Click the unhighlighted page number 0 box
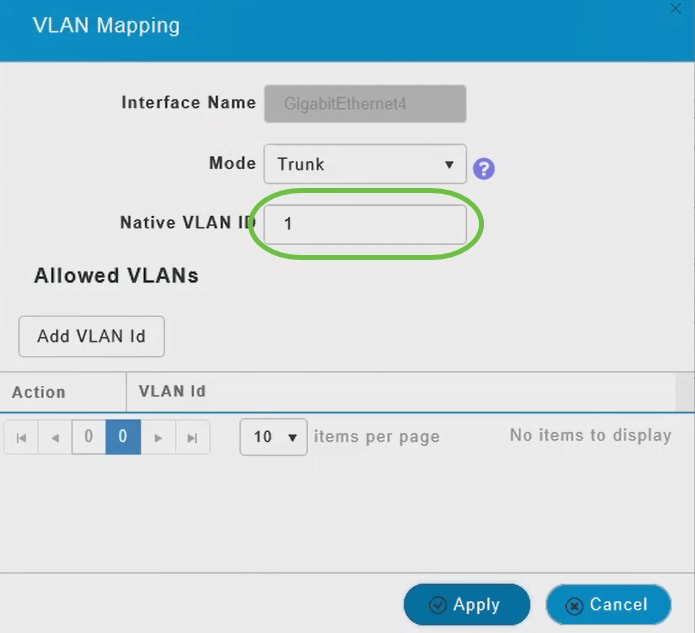 pyautogui.click(x=89, y=437)
